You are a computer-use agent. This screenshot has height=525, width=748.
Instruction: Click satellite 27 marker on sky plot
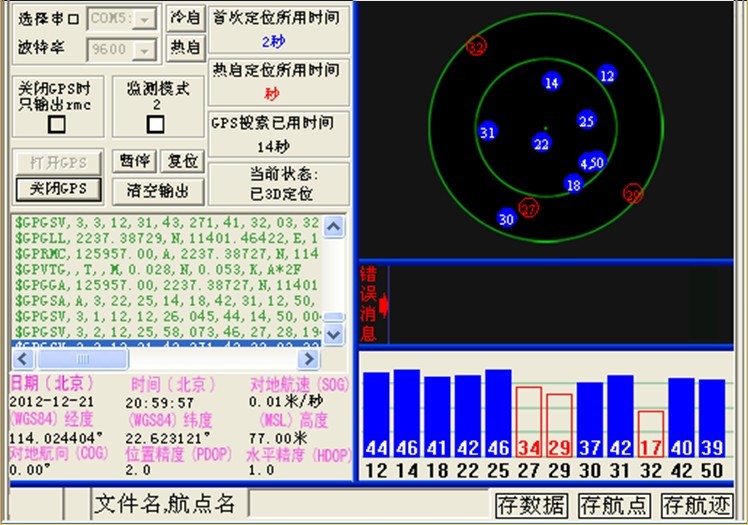[529, 208]
